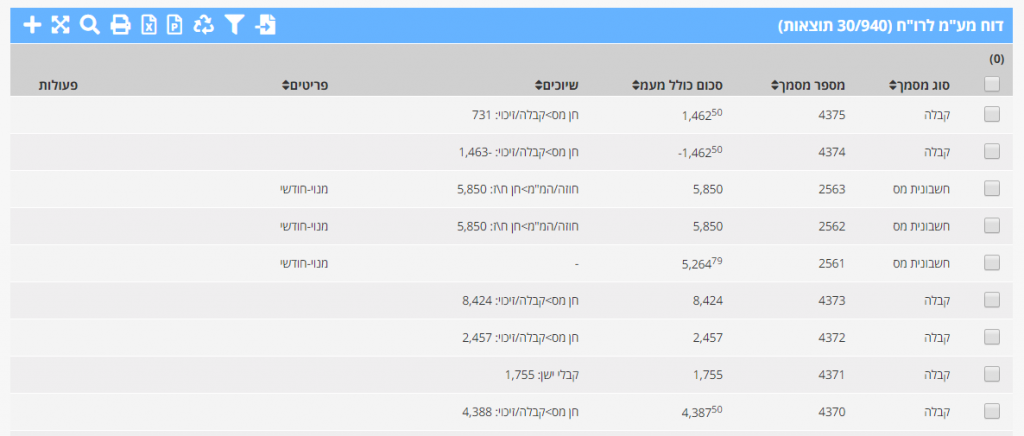Click the plus (add new) icon
1024x436 pixels.
coord(32,25)
